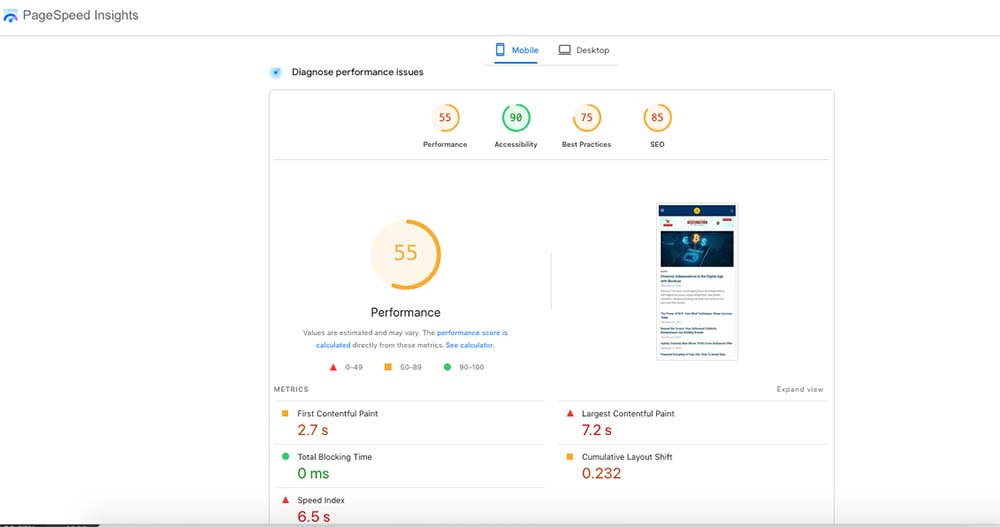Click the orange square 50–89 legend icon
The width and height of the screenshot is (1000, 527).
(388, 367)
